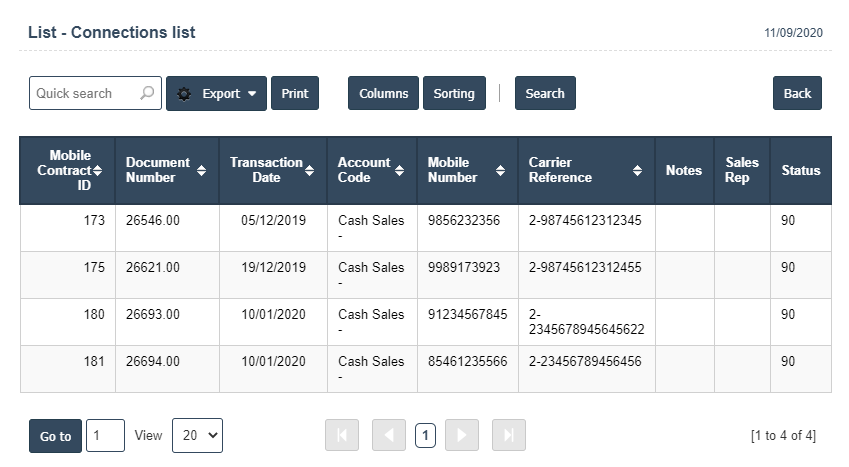Select page 1 in pagination
This screenshot has height=467, width=849.
(x=425, y=435)
